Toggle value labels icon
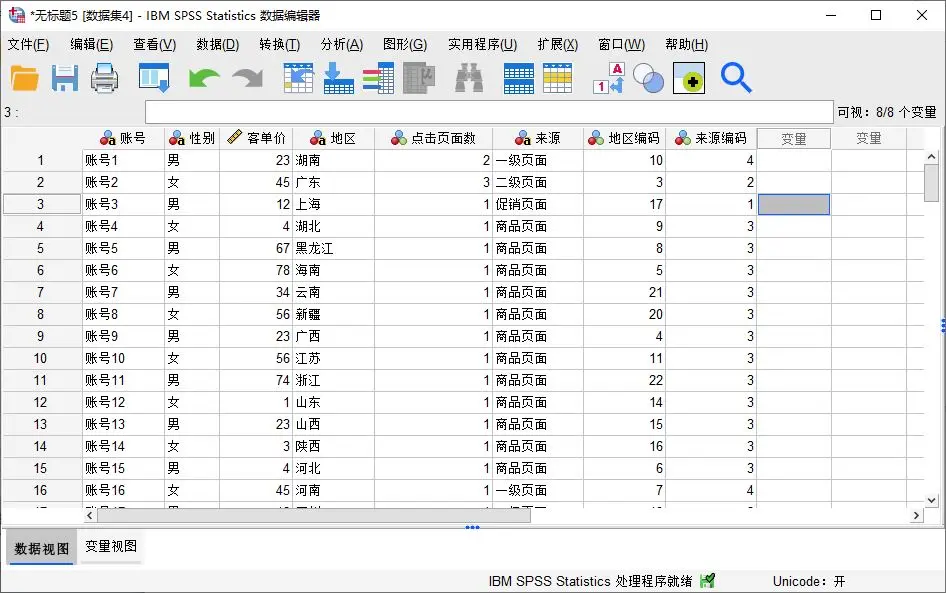 pos(608,78)
